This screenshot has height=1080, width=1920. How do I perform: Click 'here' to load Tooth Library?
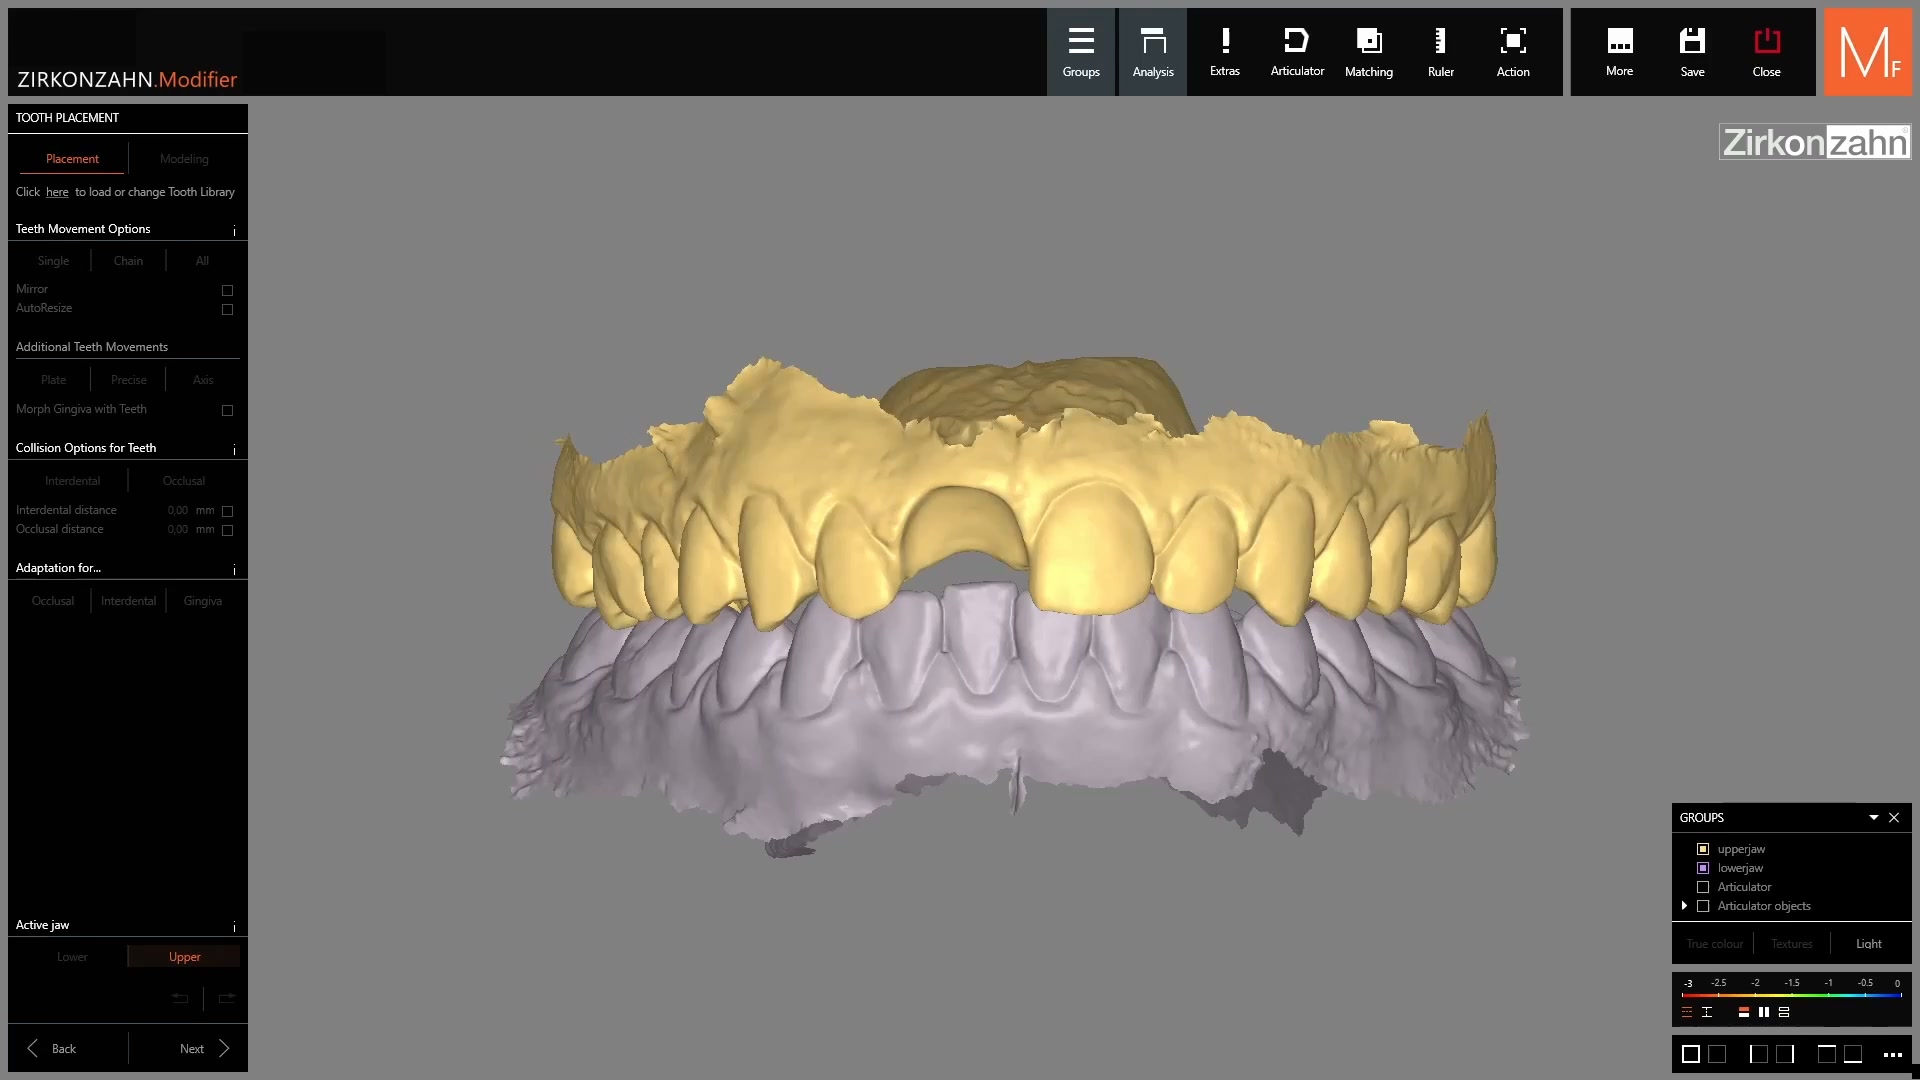click(57, 192)
